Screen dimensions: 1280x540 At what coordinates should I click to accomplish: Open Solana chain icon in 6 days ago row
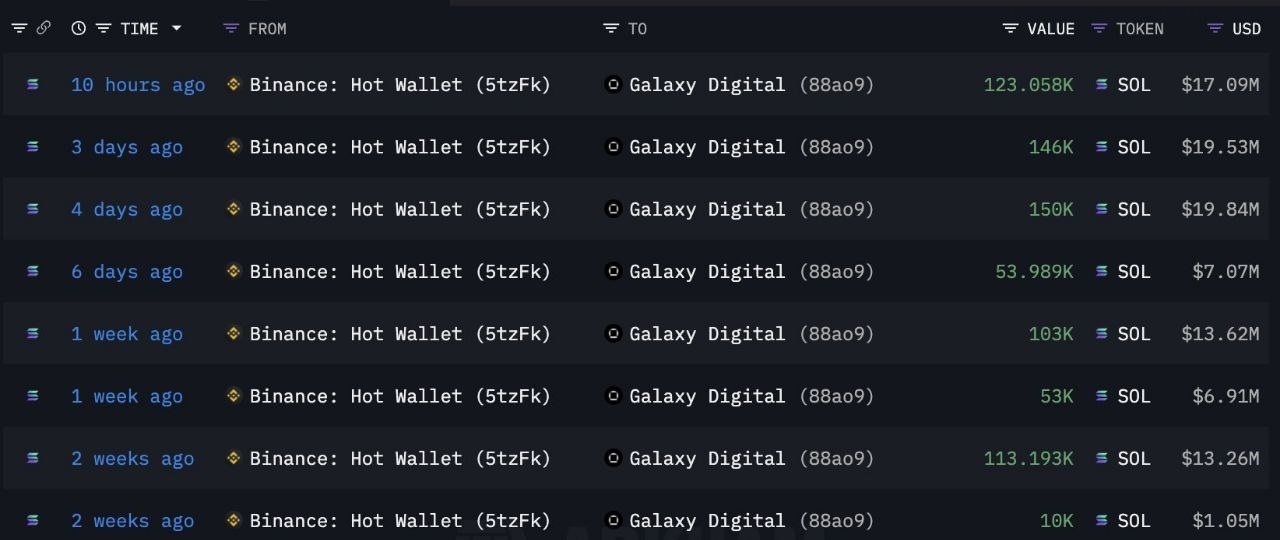coord(33,271)
